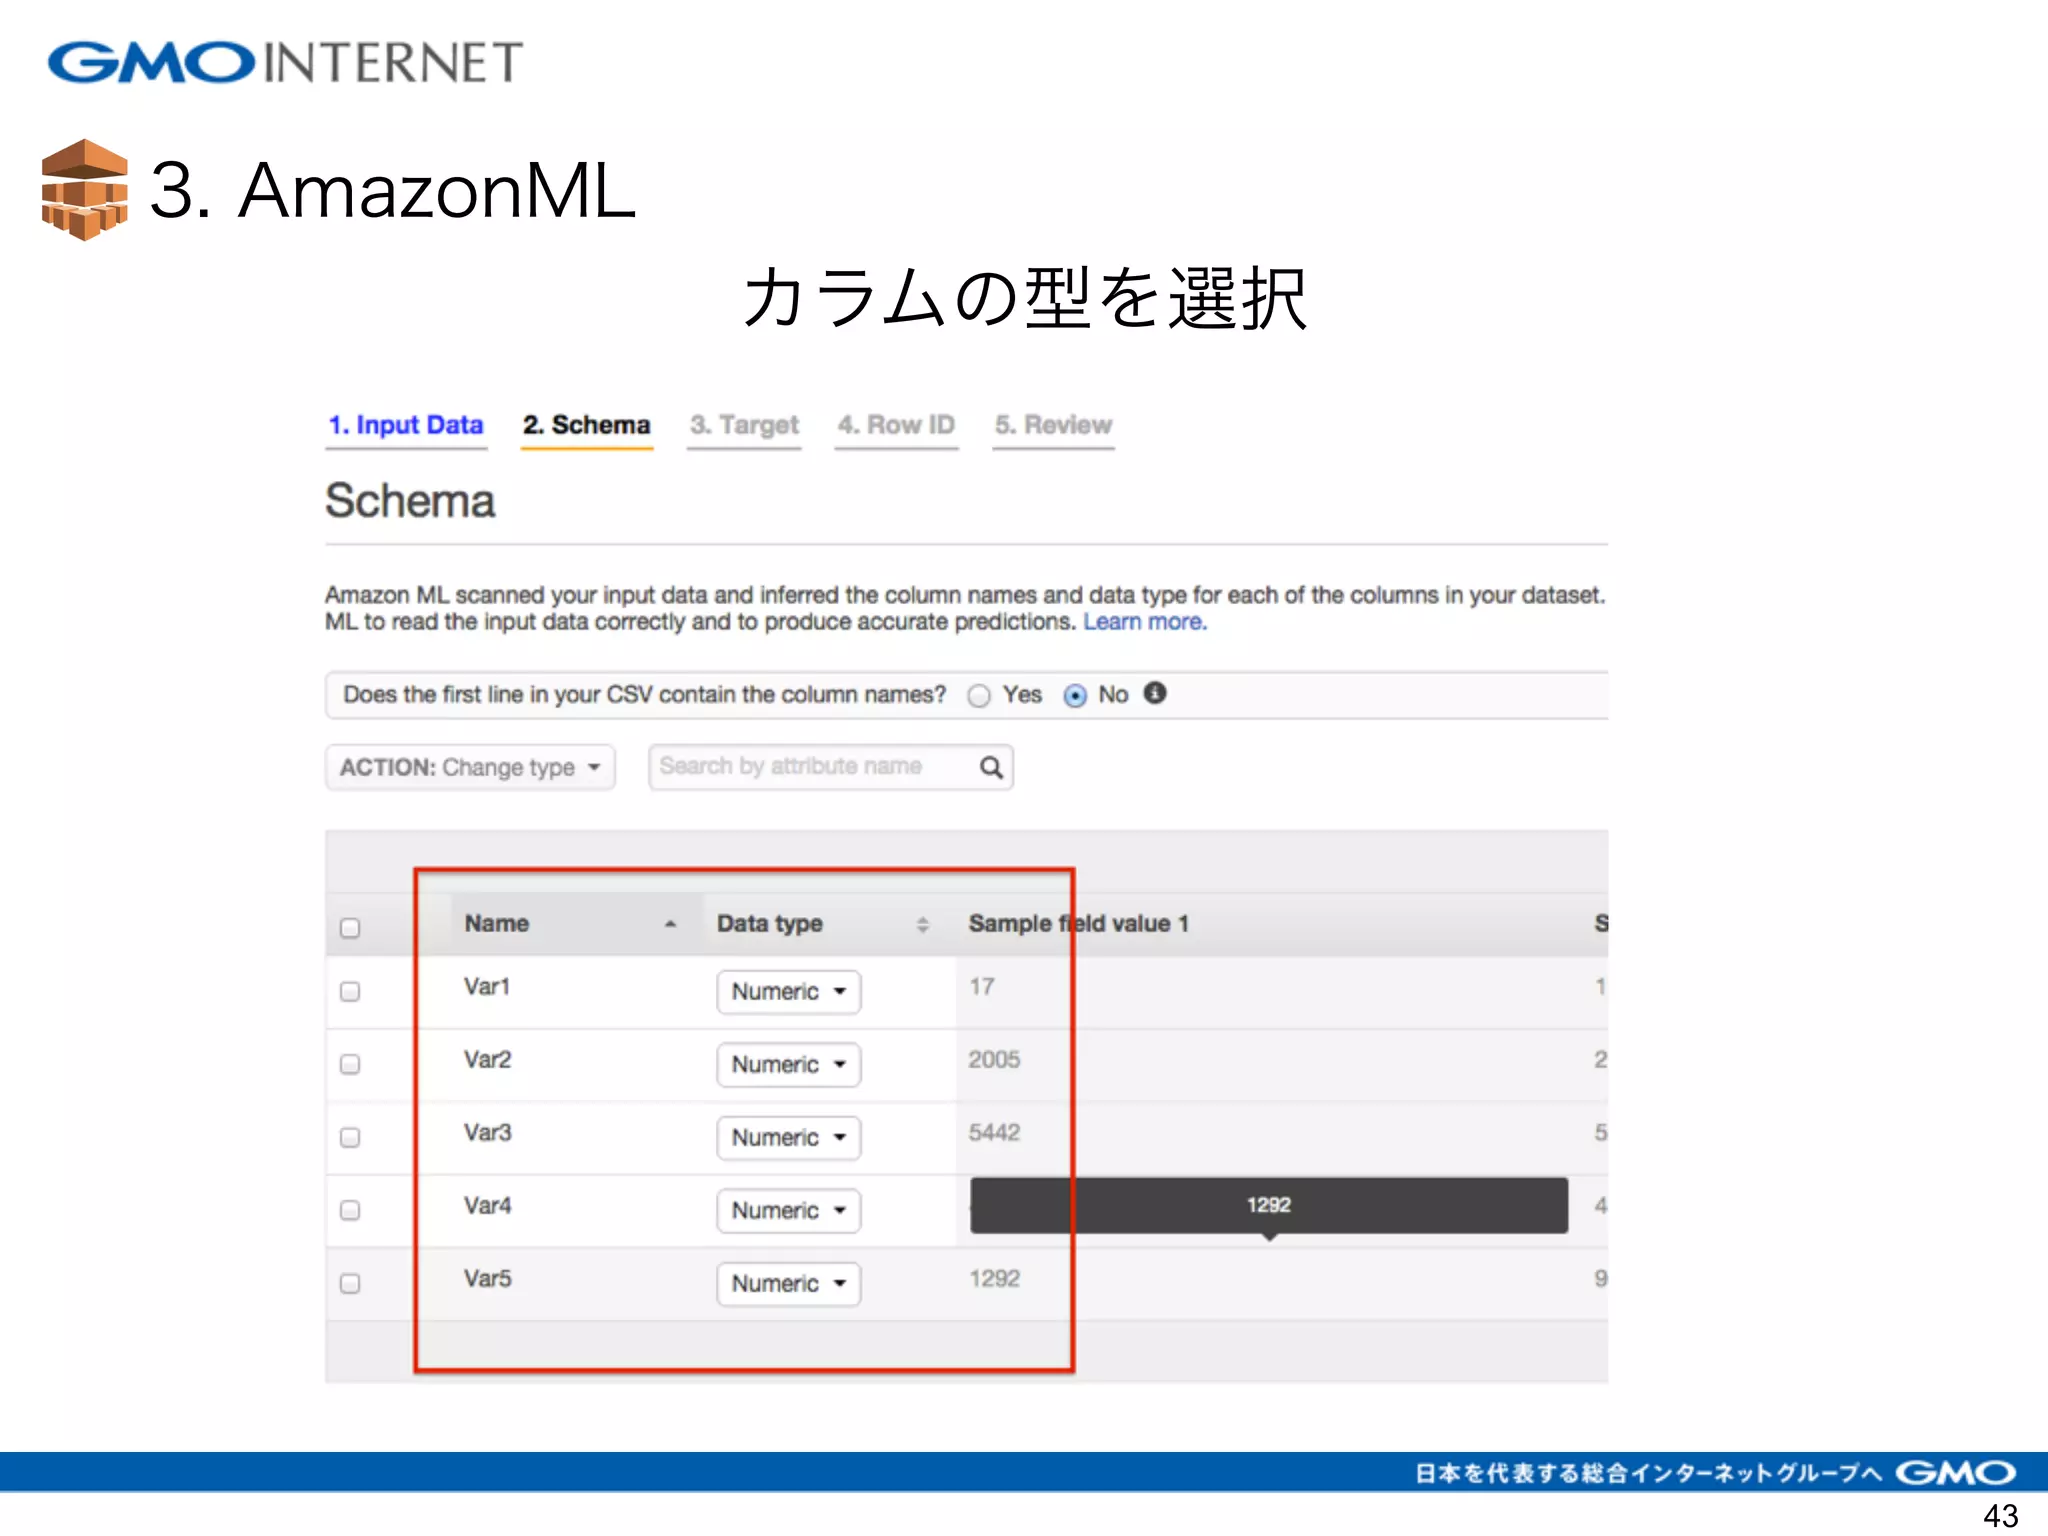Click the search magnifier icon

tap(991, 767)
